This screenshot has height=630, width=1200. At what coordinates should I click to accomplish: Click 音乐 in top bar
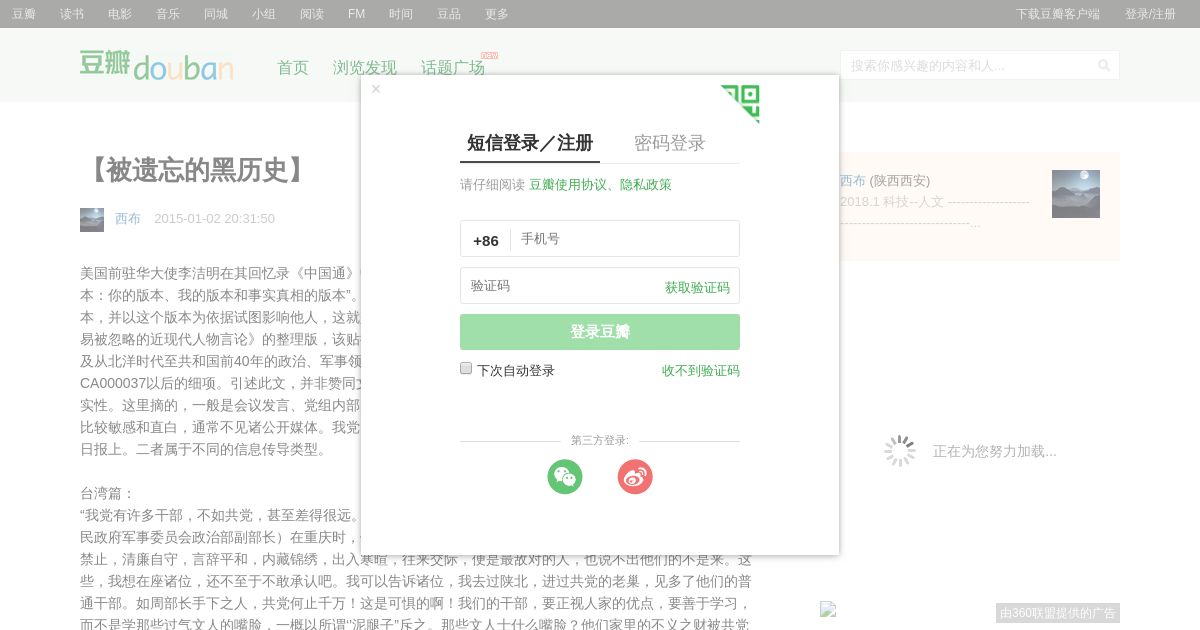(168, 14)
